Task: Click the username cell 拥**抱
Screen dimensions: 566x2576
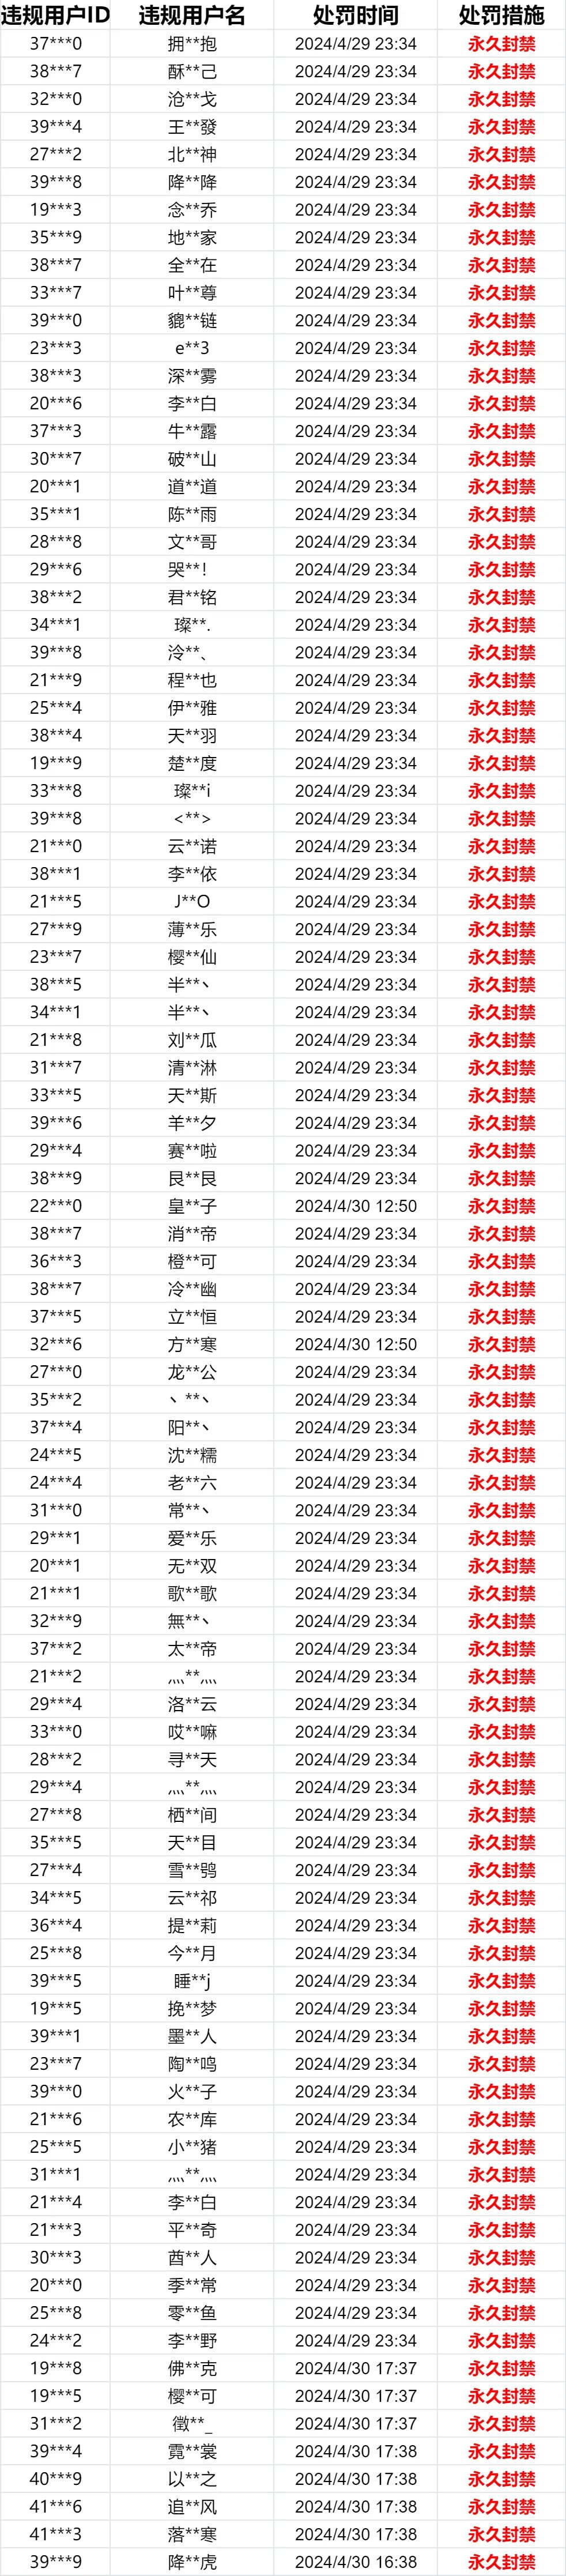Action: tap(191, 44)
